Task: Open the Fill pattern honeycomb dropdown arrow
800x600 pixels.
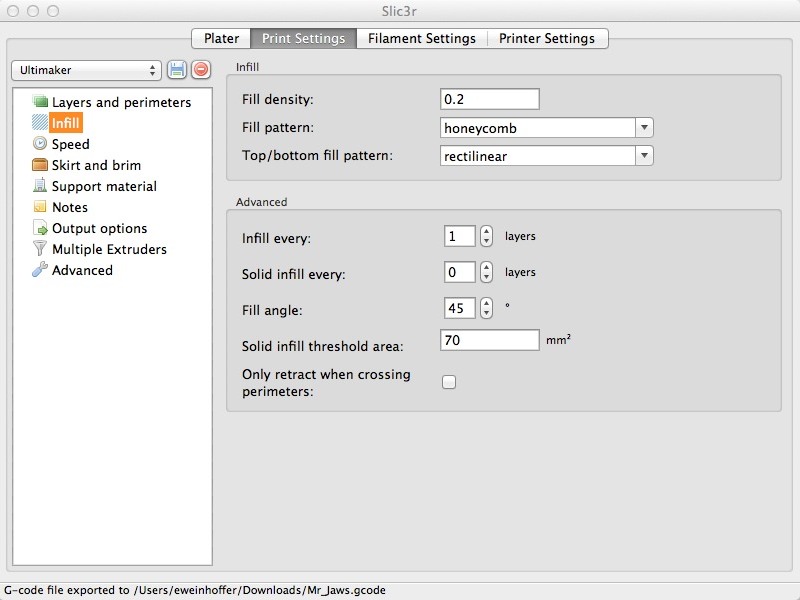Action: (x=644, y=128)
